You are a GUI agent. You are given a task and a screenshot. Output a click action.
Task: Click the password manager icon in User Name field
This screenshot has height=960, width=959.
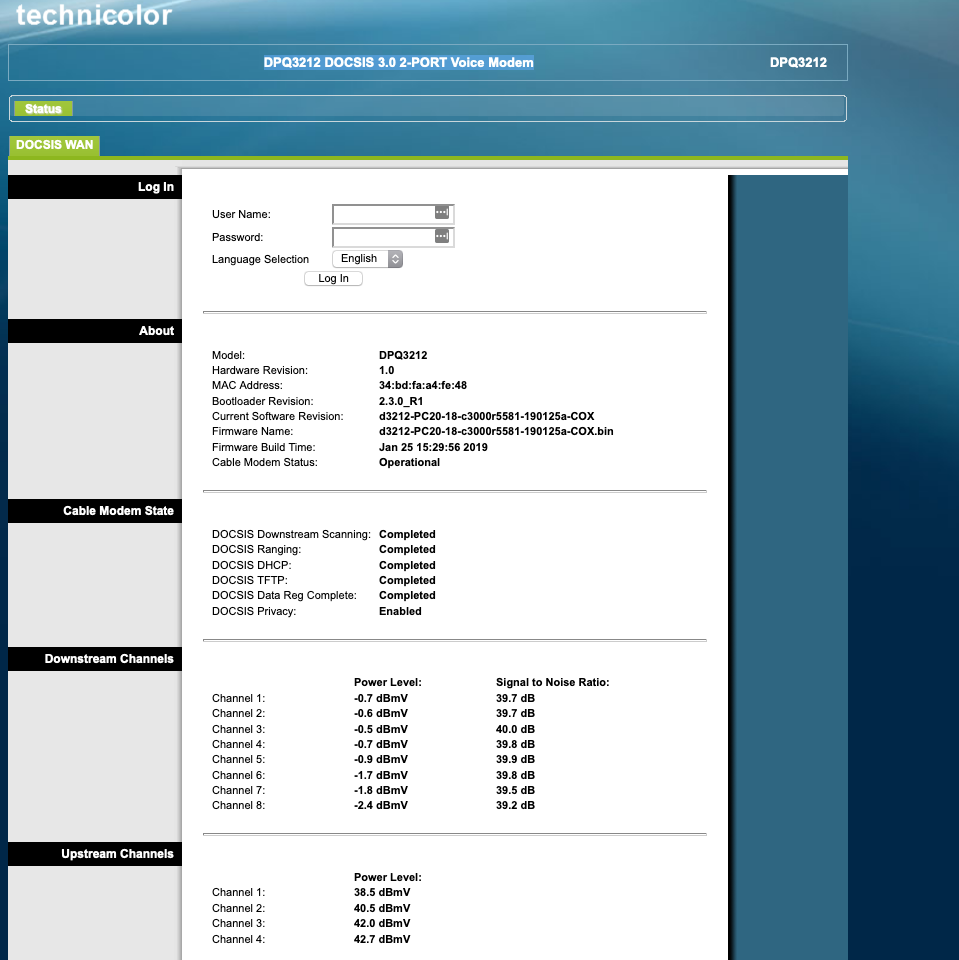click(442, 212)
